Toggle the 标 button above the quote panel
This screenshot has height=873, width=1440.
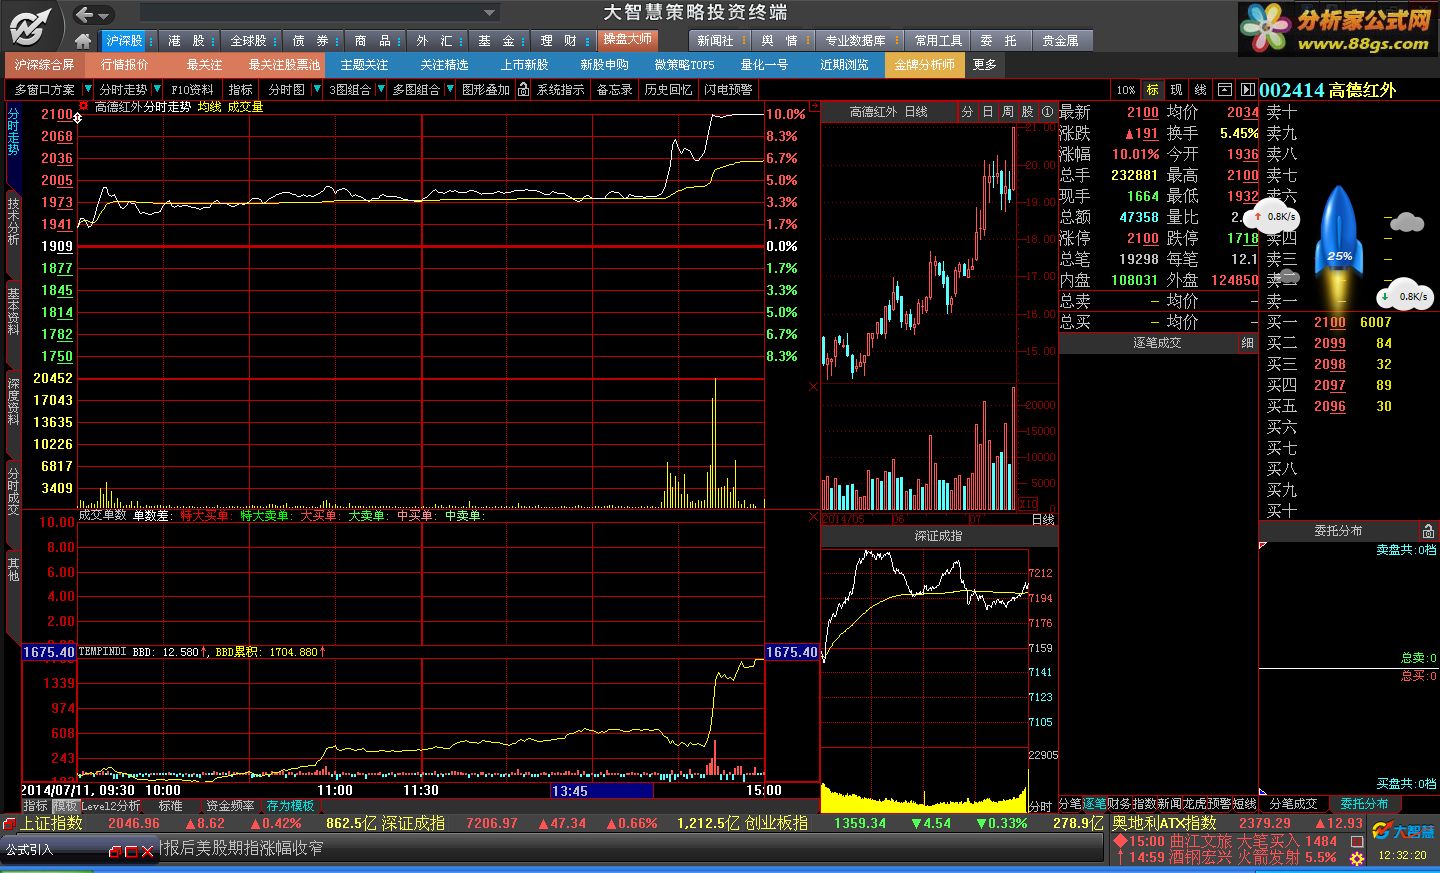(1152, 89)
